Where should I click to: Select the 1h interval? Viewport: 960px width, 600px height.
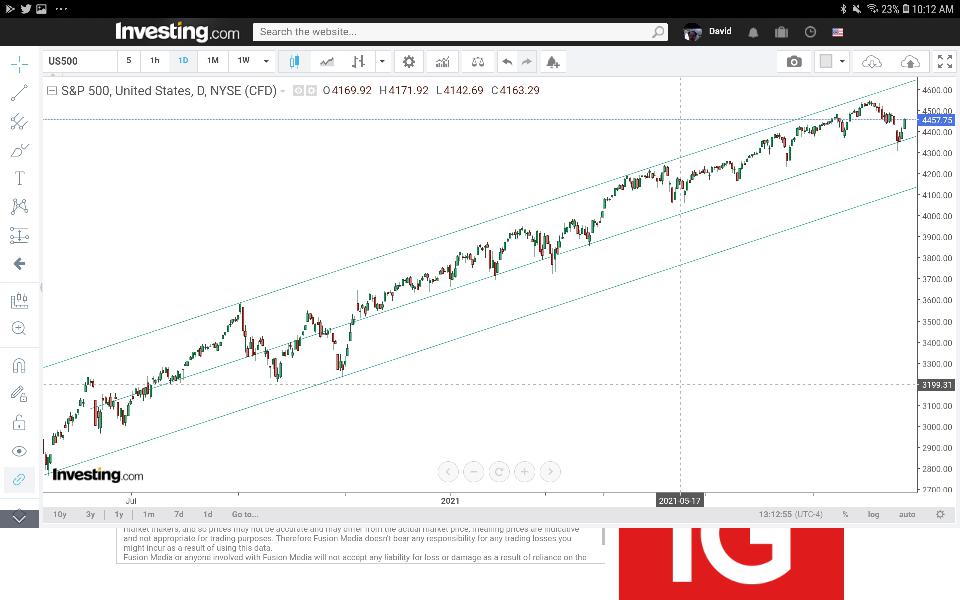[x=155, y=61]
